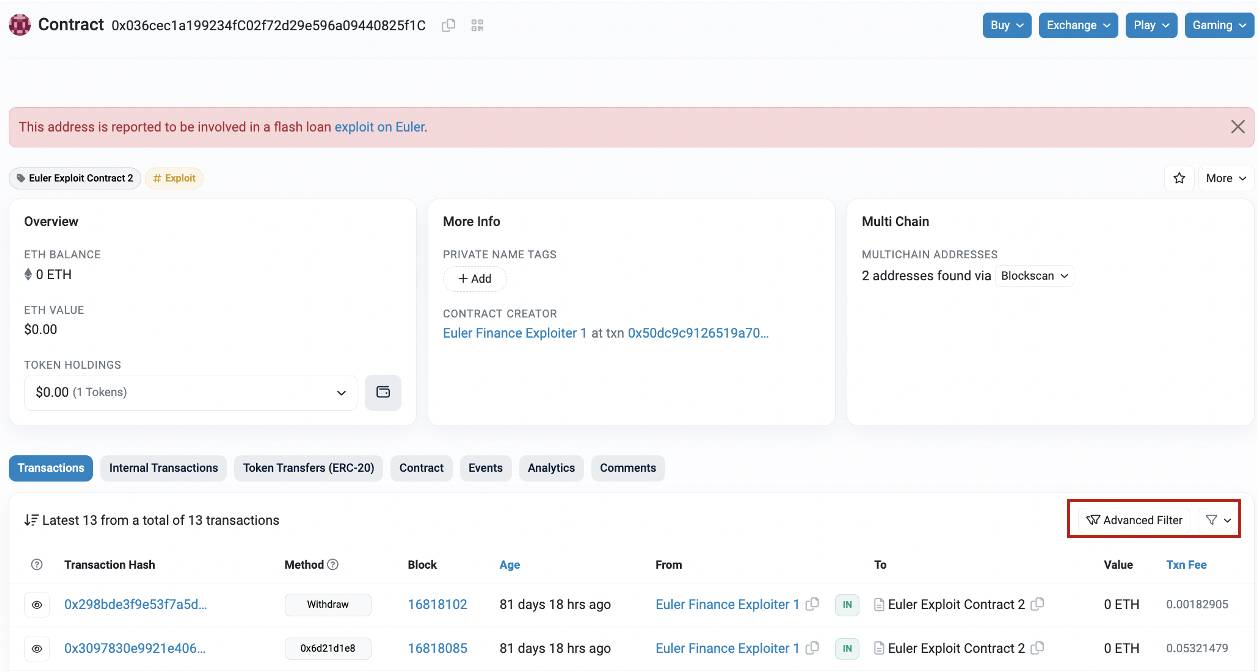
Task: Click the "2 addresses found via" text
Action: 927,276
